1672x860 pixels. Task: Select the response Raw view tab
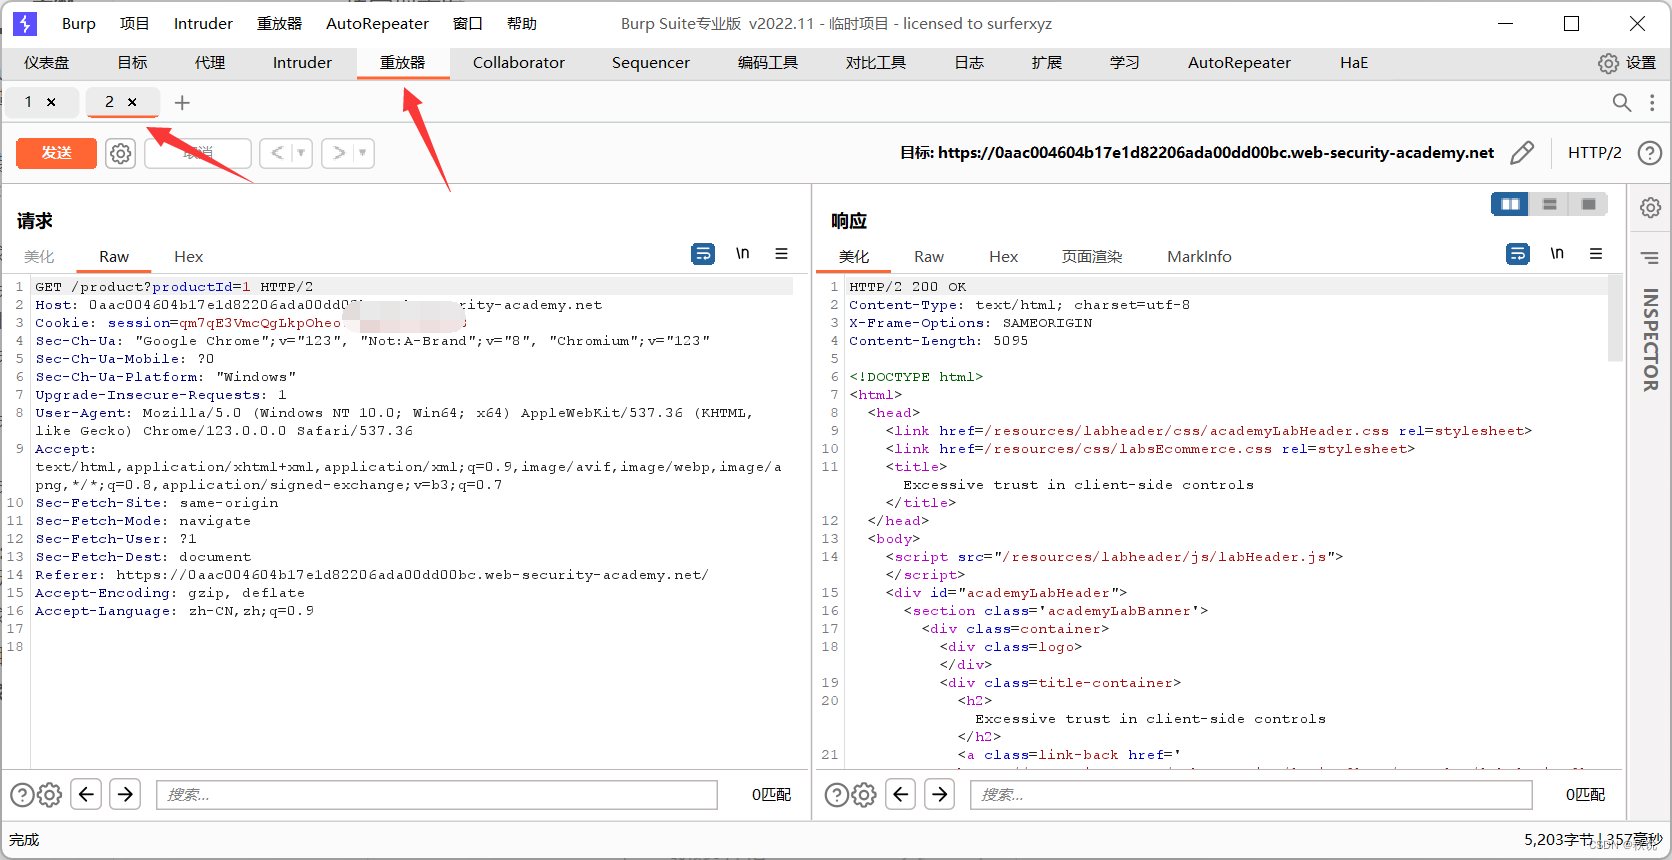click(x=929, y=257)
